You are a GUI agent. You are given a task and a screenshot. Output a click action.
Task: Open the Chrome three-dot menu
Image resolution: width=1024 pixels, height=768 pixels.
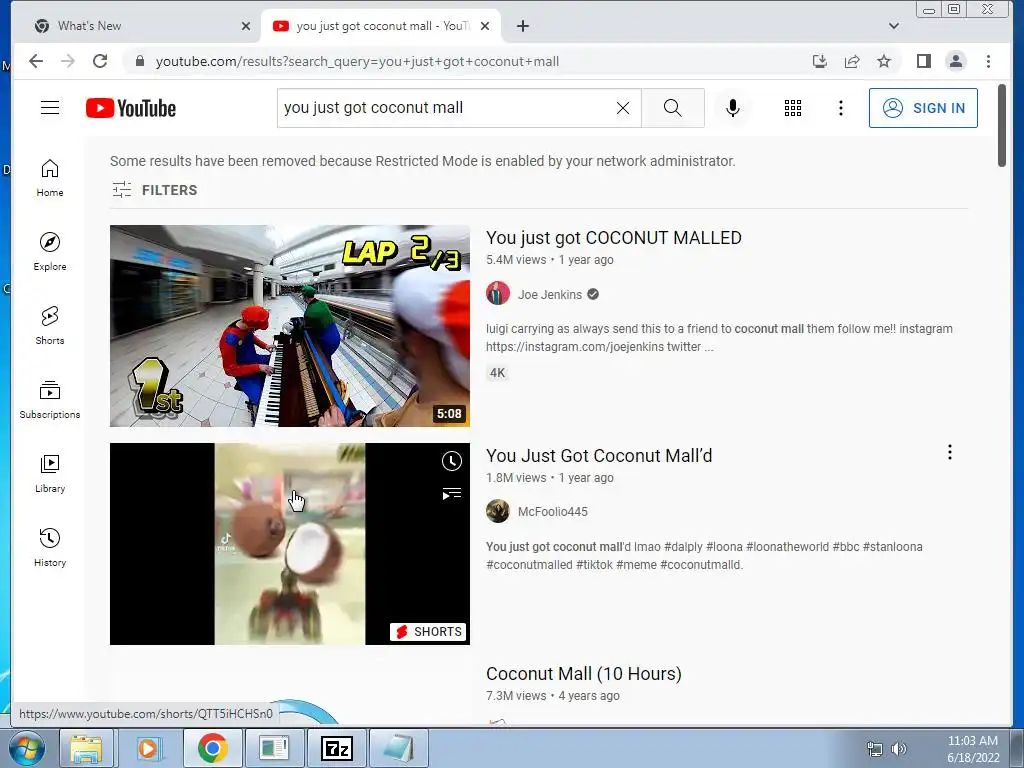(x=988, y=61)
